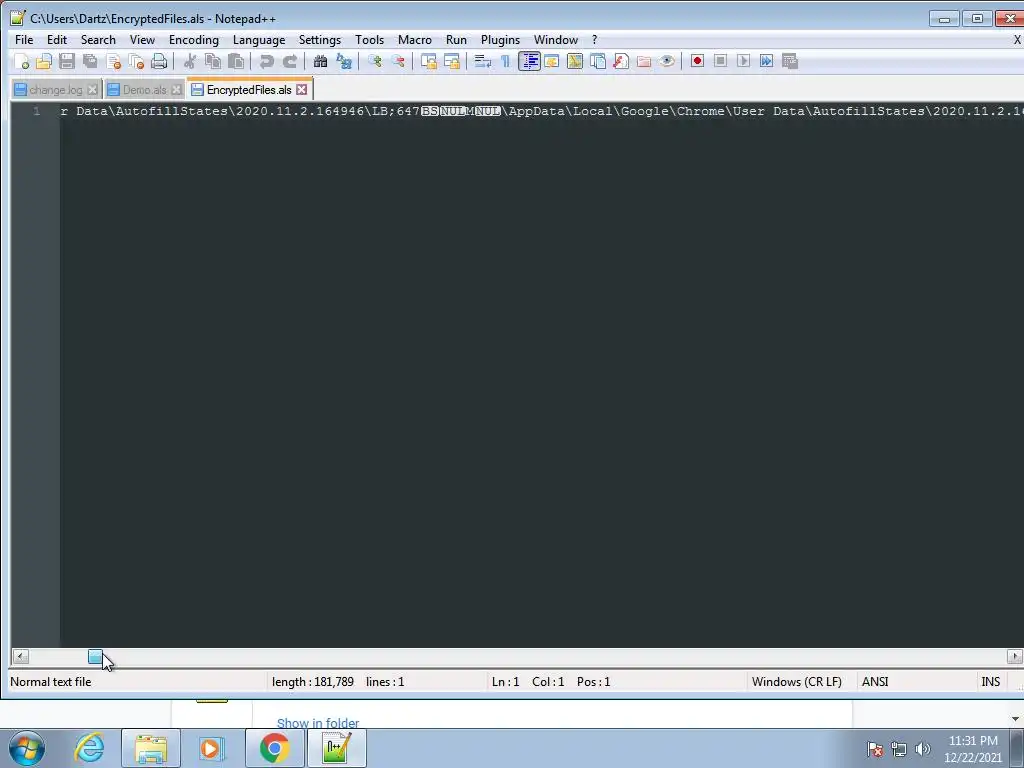Open the Function List icon

click(620, 61)
